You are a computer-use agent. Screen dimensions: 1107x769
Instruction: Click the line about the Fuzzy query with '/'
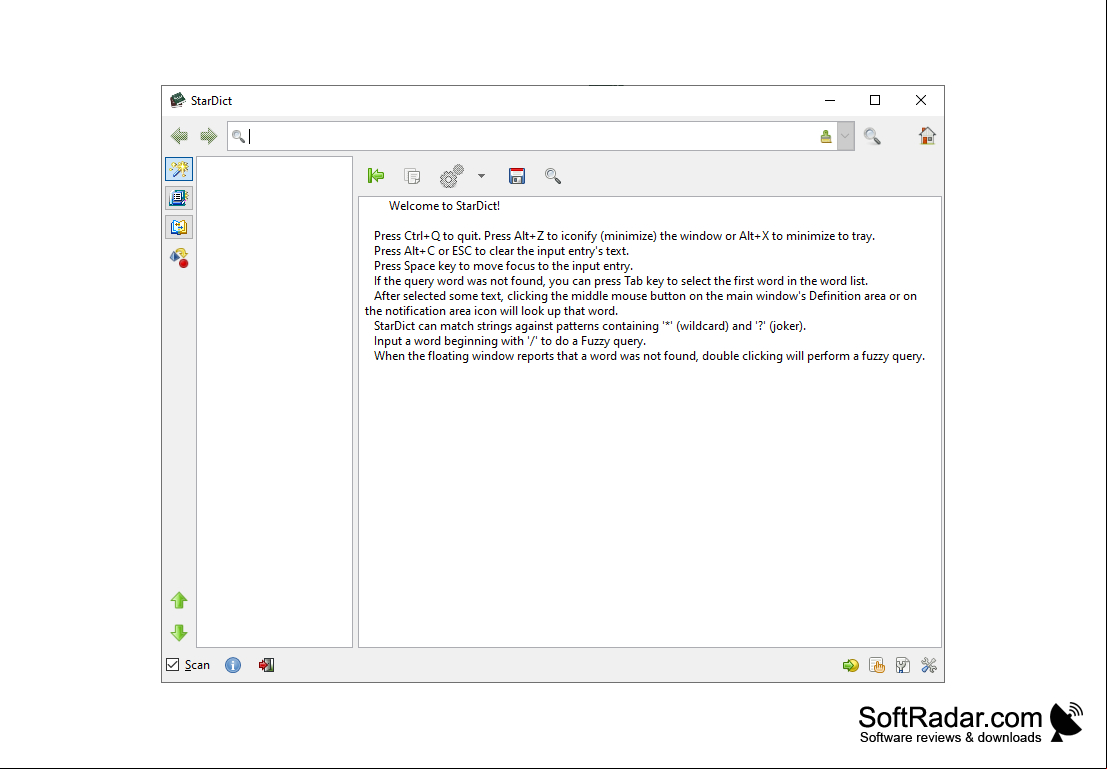click(x=510, y=341)
